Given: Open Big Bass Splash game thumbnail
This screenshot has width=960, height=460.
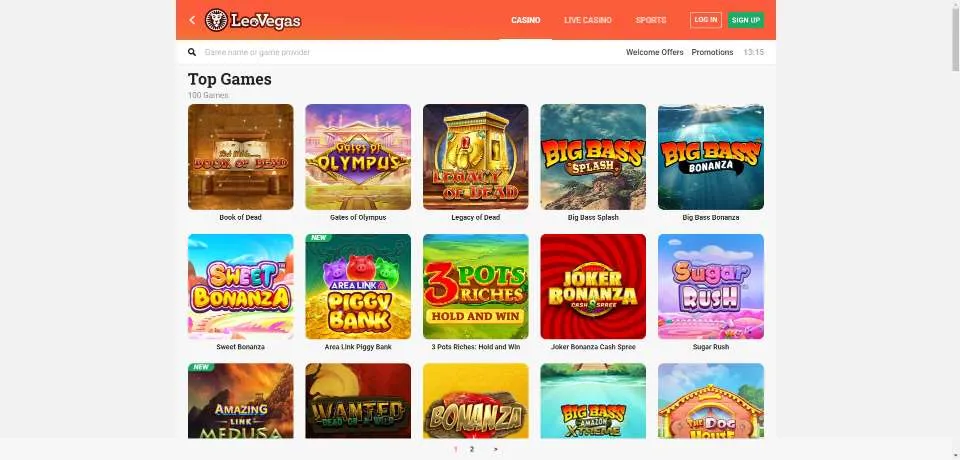Looking at the screenshot, I should tap(593, 157).
